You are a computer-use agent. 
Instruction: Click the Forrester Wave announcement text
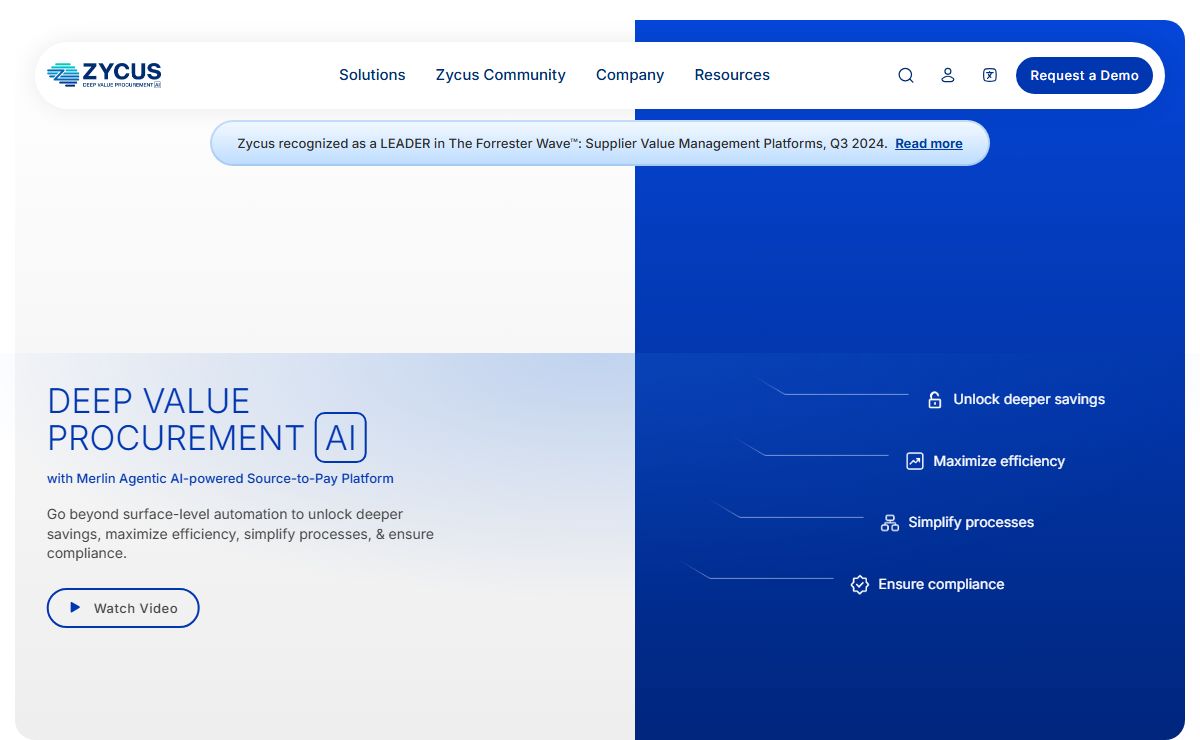562,144
